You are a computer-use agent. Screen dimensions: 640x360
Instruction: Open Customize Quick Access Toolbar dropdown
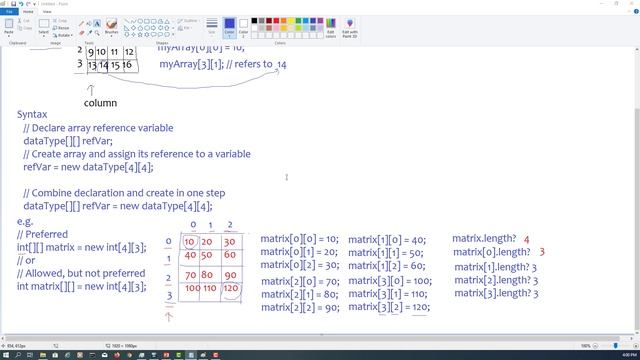click(34, 4)
